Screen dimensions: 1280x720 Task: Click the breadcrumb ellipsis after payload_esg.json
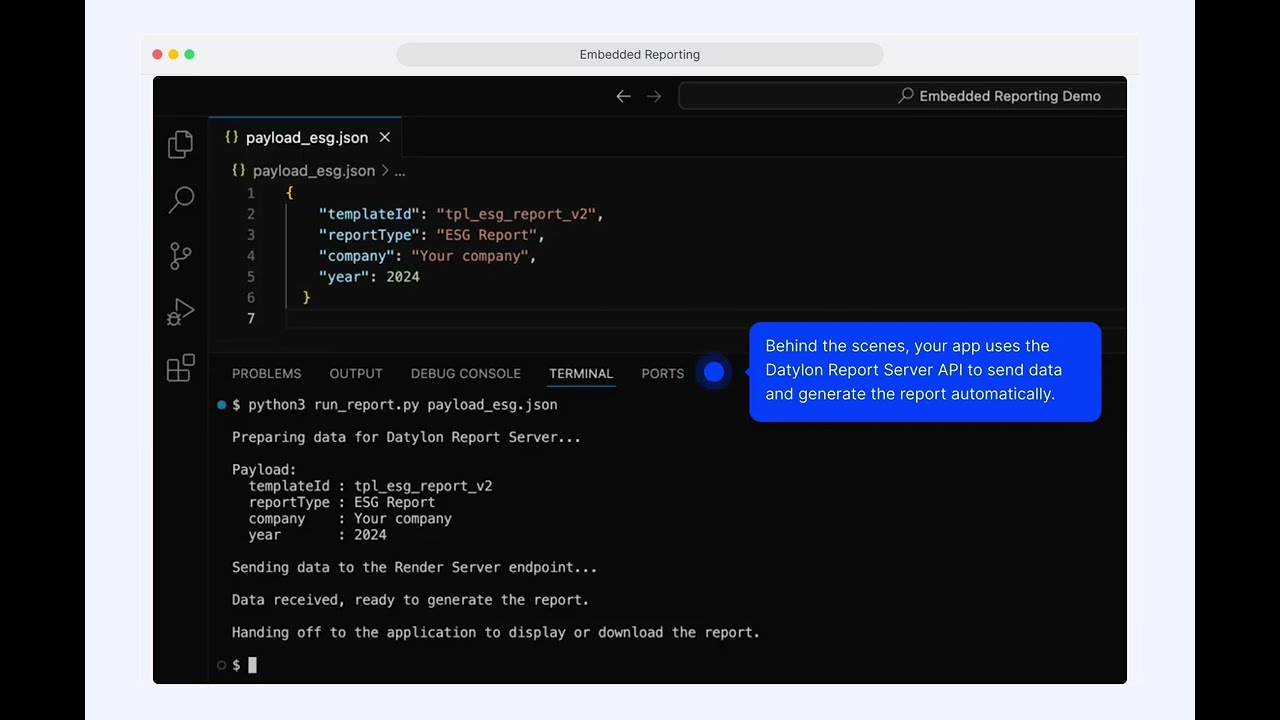(400, 171)
